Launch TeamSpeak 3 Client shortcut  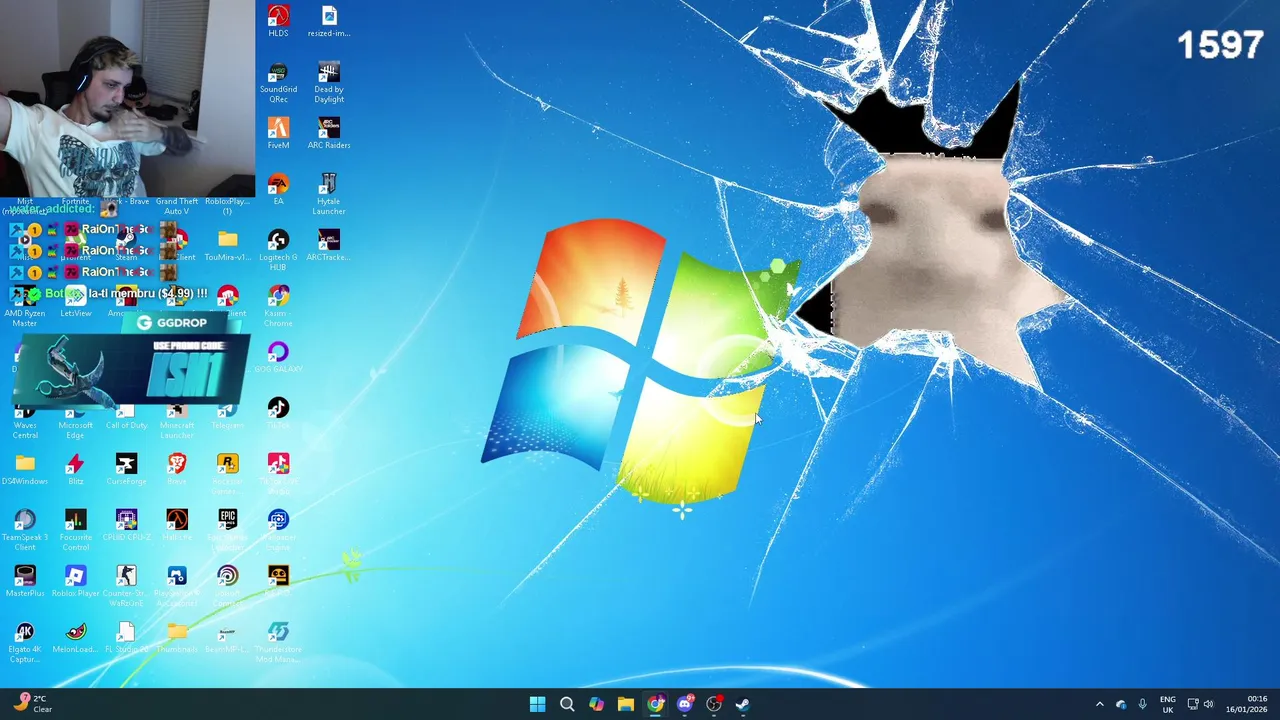pyautogui.click(x=25, y=530)
